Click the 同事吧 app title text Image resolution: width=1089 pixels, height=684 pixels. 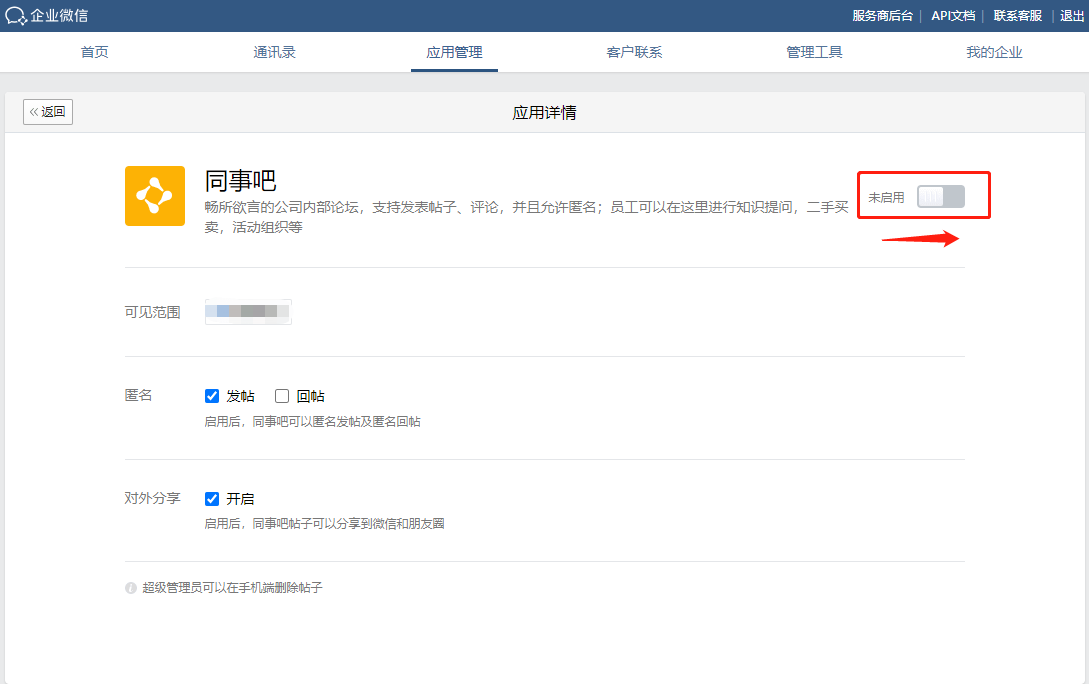[240, 181]
